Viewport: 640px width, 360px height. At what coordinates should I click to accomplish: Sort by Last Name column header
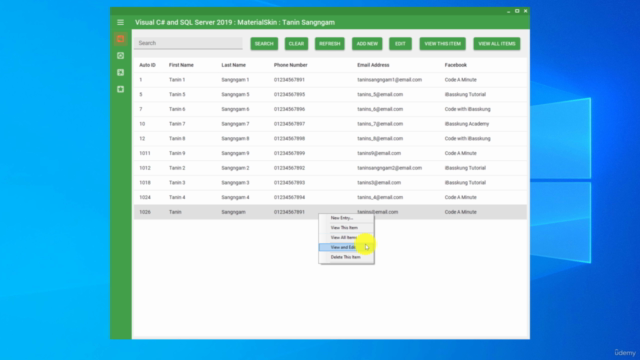233,65
